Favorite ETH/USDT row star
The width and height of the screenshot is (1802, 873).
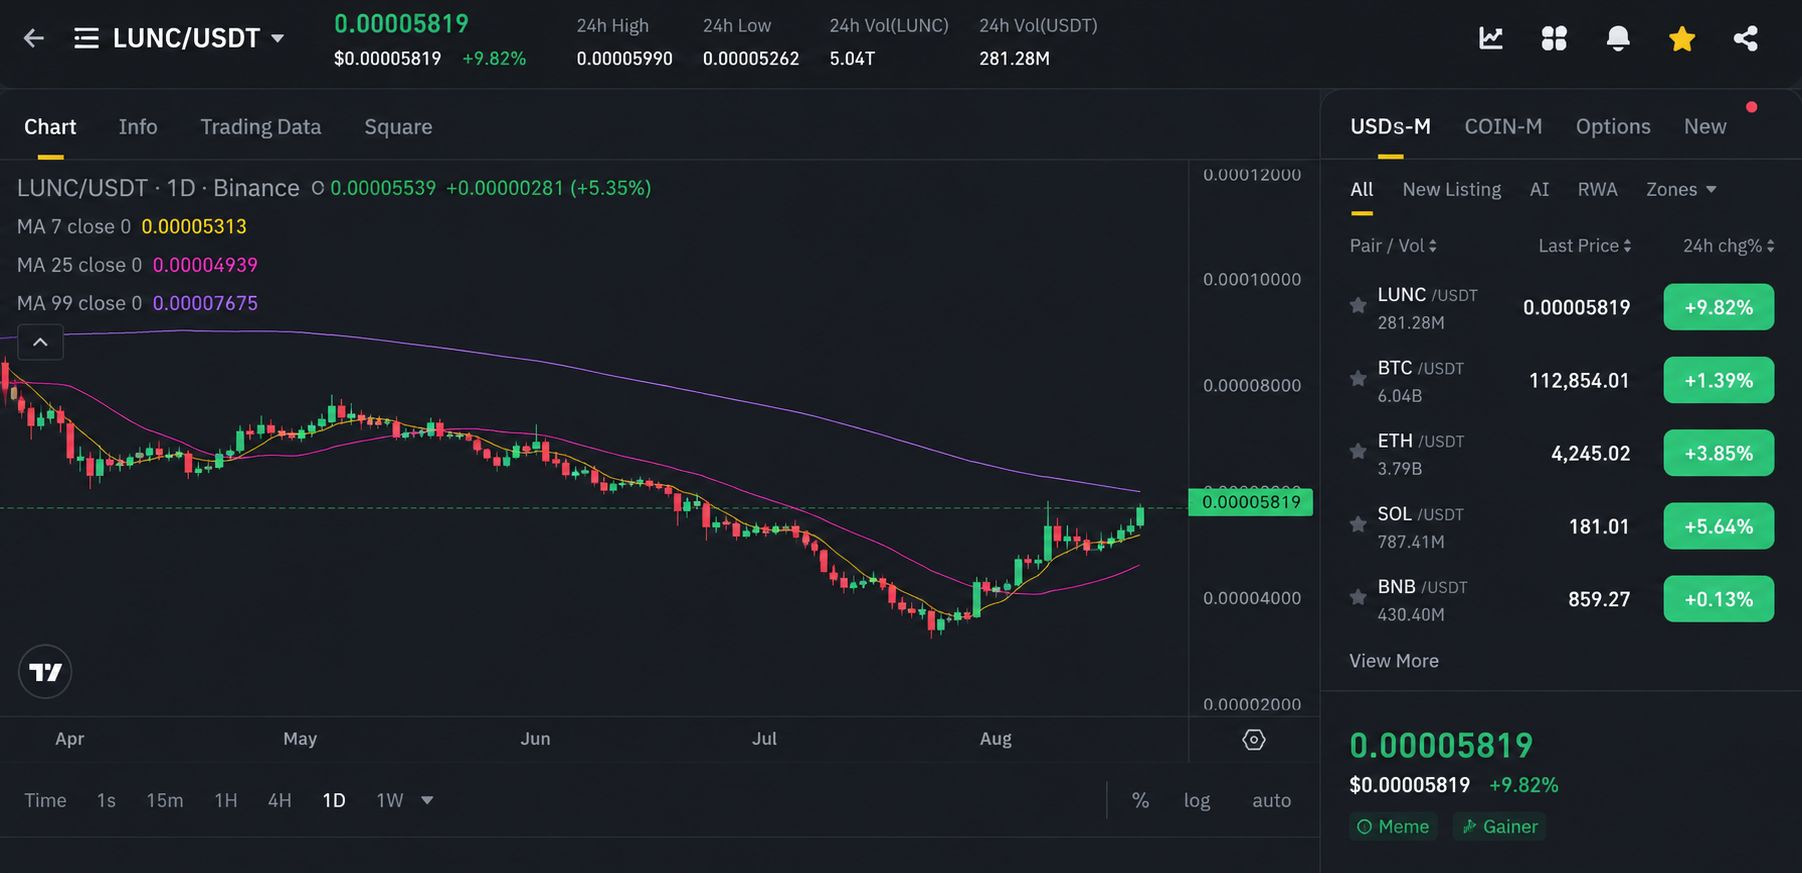1358,452
